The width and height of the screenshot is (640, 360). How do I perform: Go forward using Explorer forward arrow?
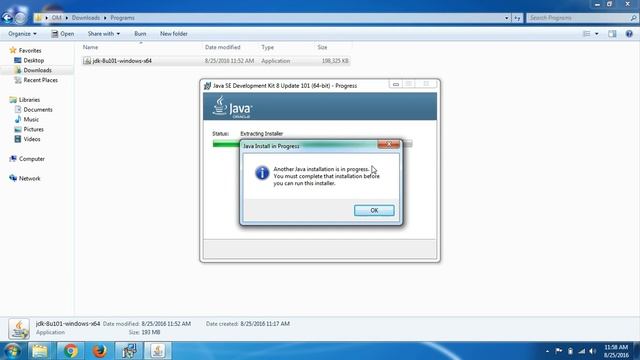pos(20,18)
